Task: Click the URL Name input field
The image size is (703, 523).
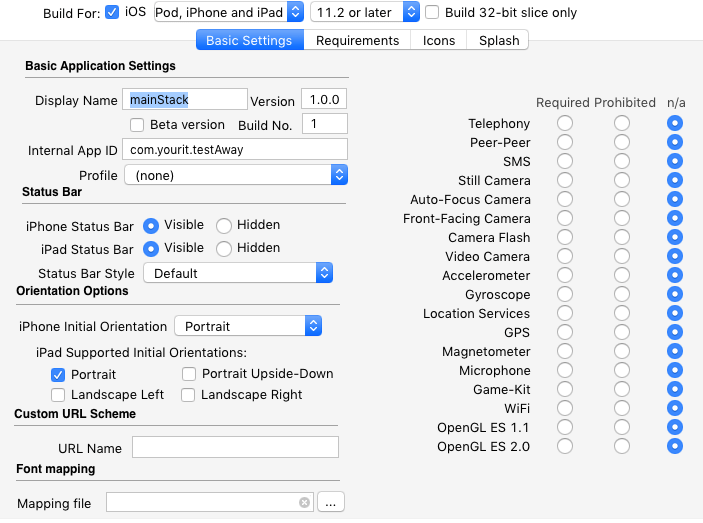Action: 235,448
